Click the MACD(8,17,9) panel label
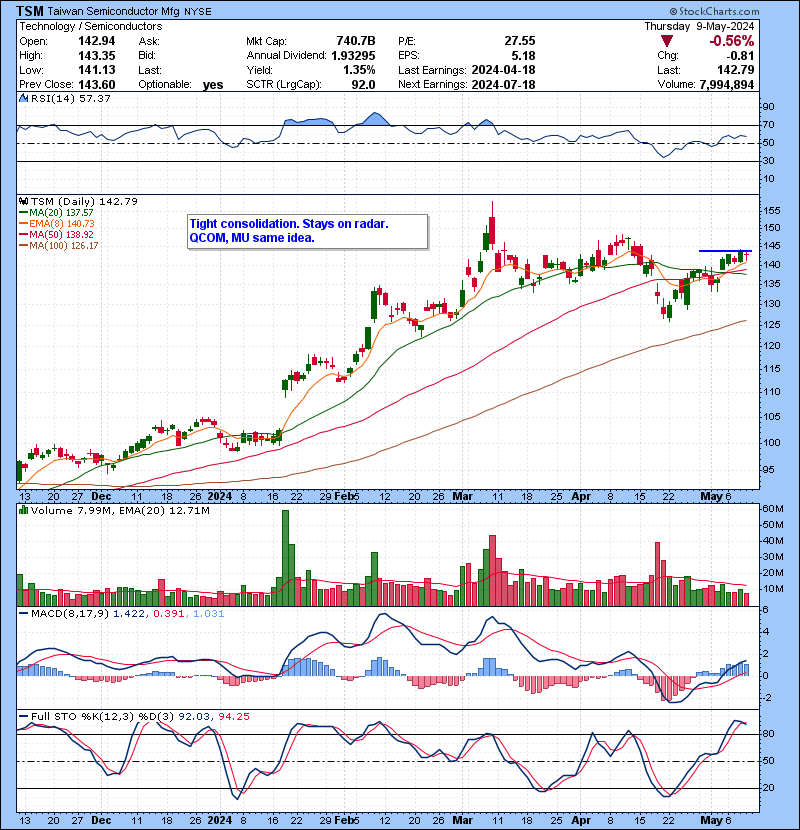Screen dimensions: 800x830 (70, 614)
